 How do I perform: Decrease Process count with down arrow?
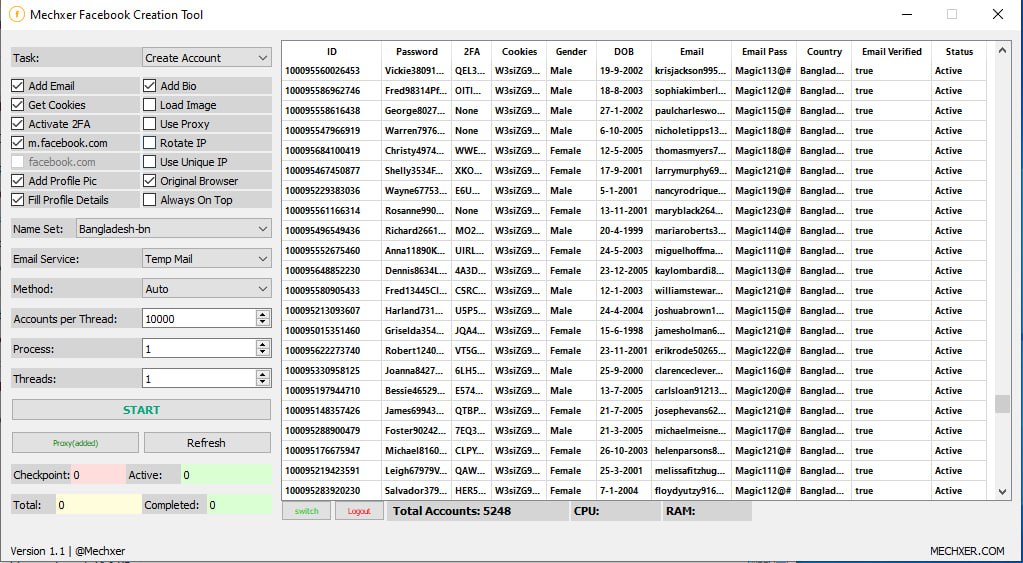[x=263, y=353]
